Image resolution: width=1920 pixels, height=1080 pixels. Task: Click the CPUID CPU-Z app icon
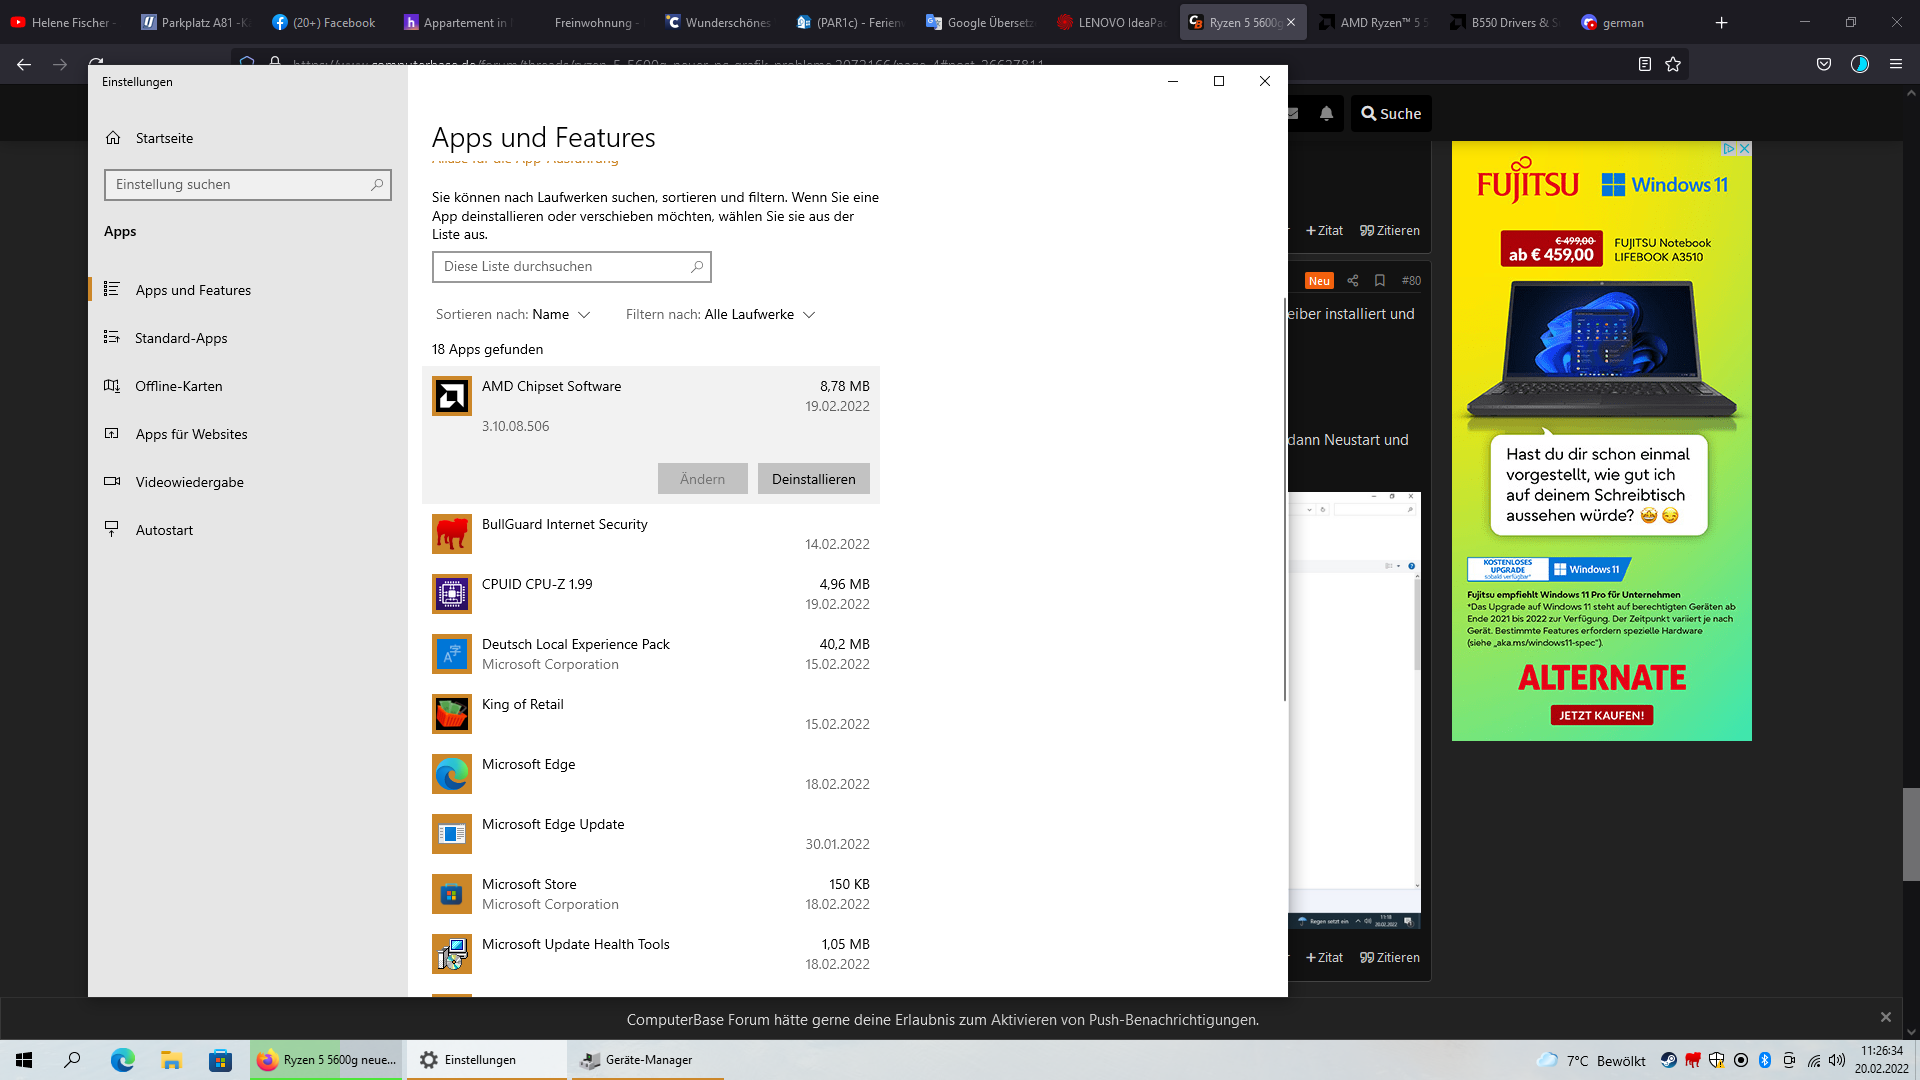point(451,594)
